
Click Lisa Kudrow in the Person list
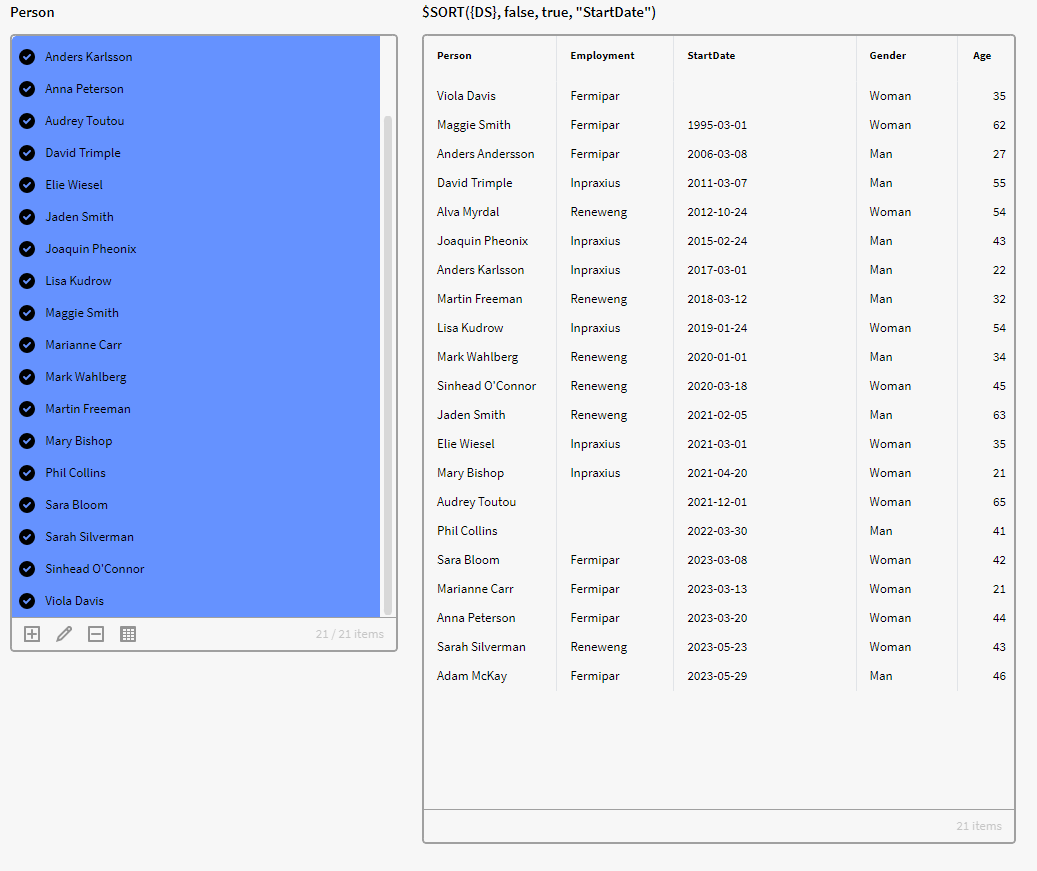(78, 281)
